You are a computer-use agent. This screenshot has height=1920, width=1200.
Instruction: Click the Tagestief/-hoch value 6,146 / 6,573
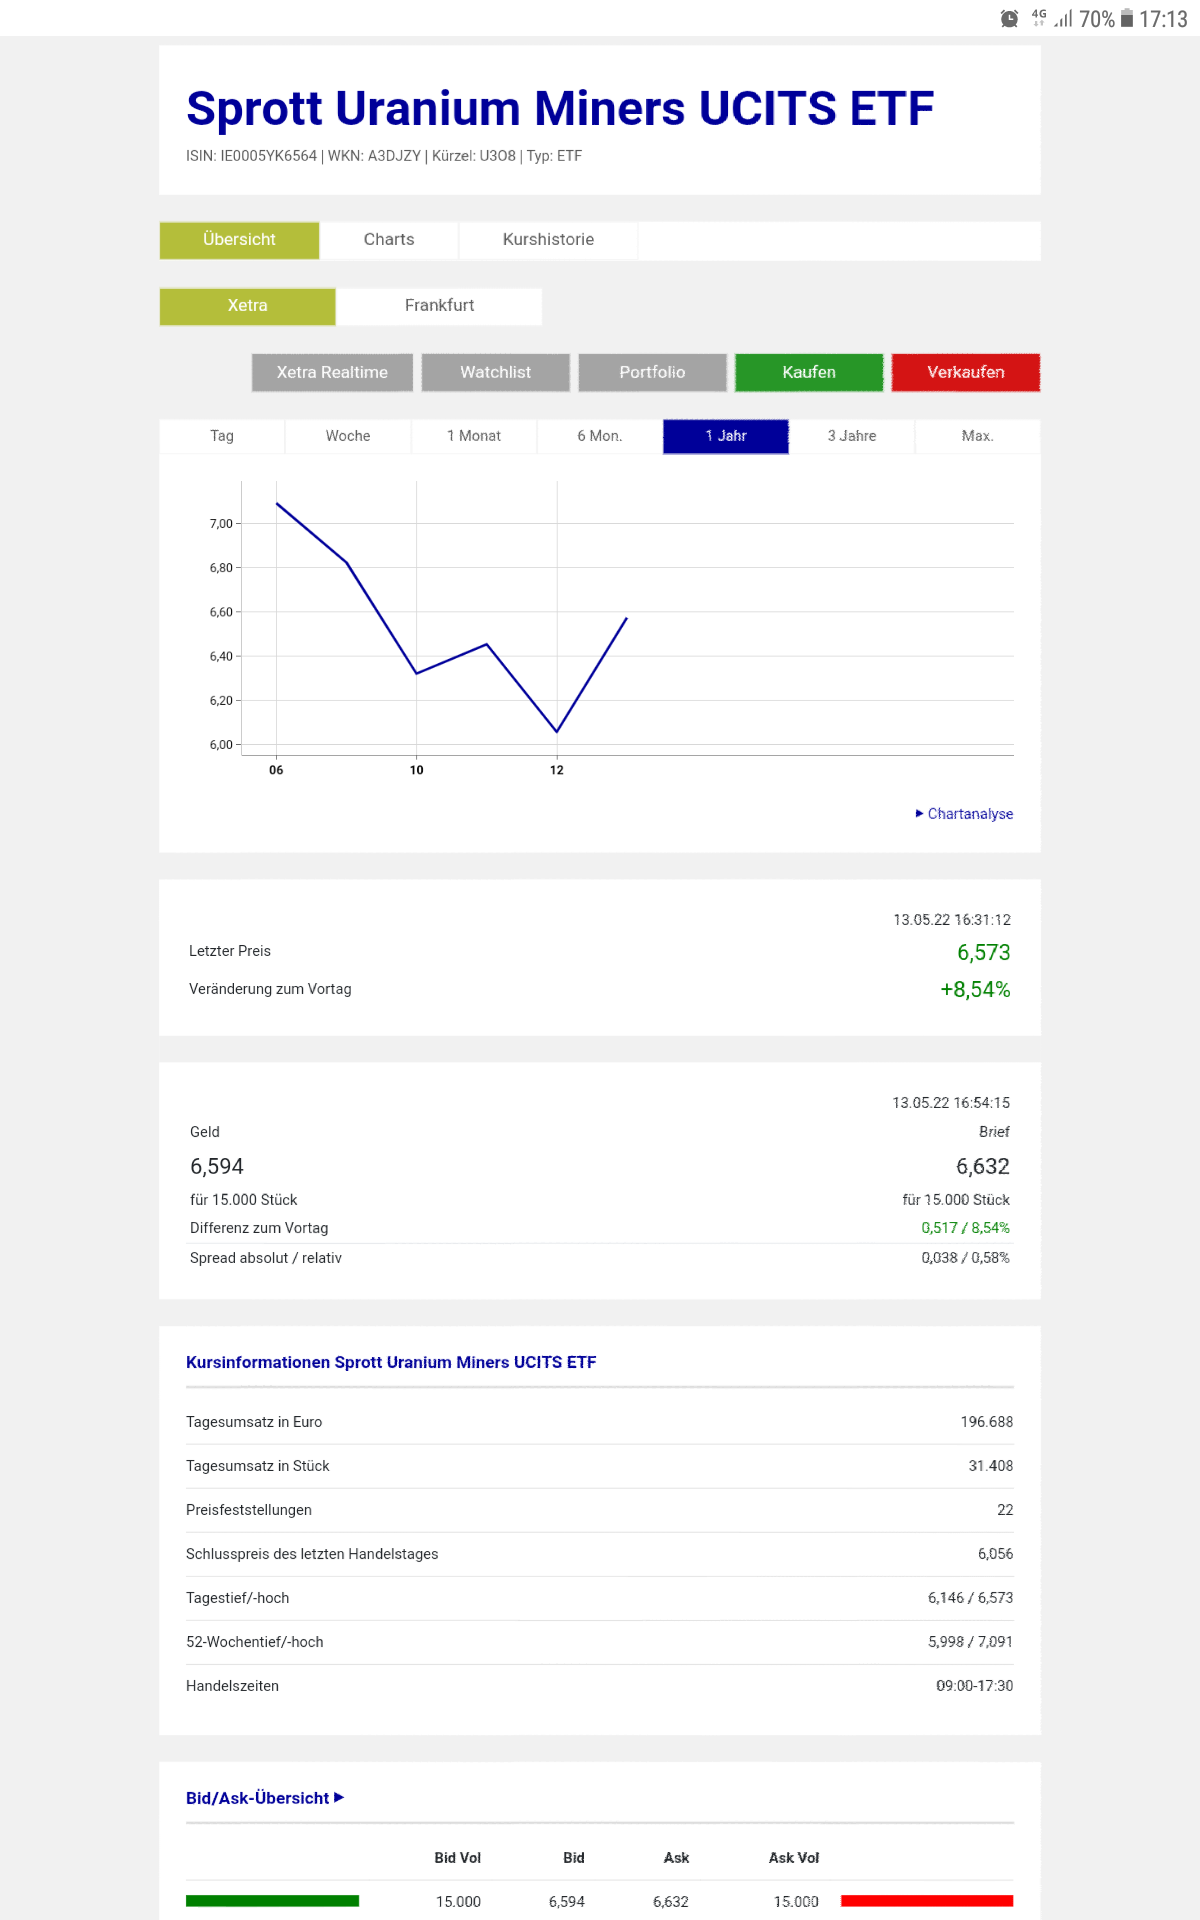point(970,1598)
